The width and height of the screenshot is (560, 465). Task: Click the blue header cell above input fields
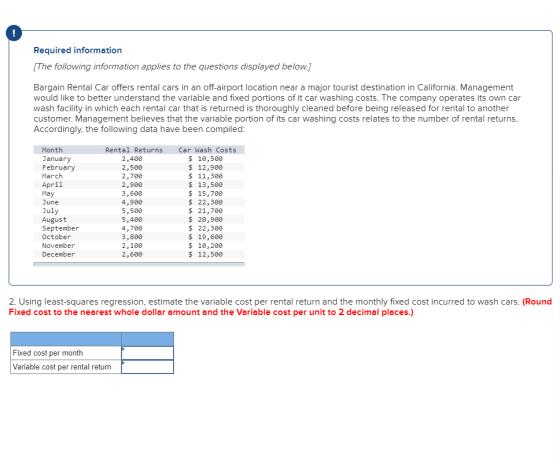tap(148, 339)
